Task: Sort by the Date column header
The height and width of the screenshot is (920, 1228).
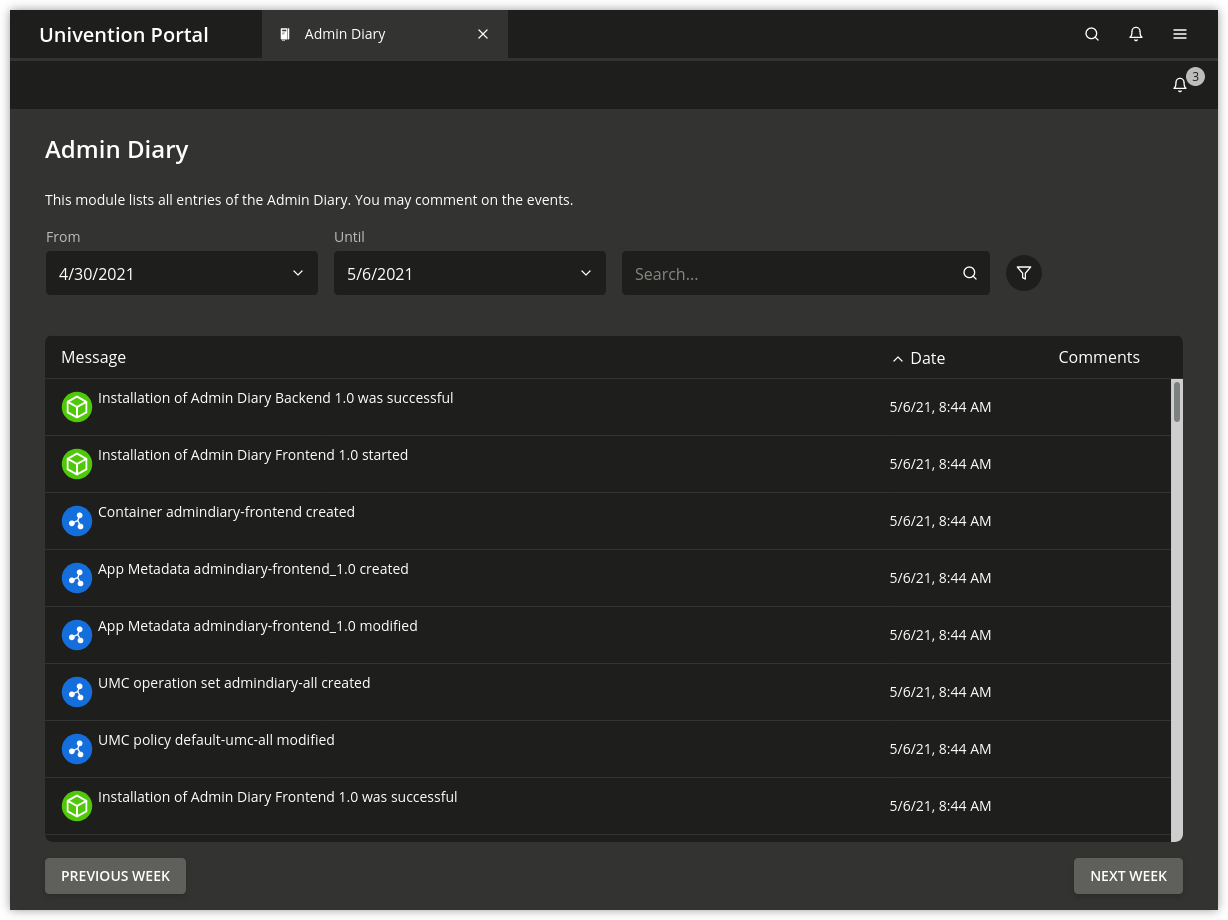Action: [x=927, y=358]
